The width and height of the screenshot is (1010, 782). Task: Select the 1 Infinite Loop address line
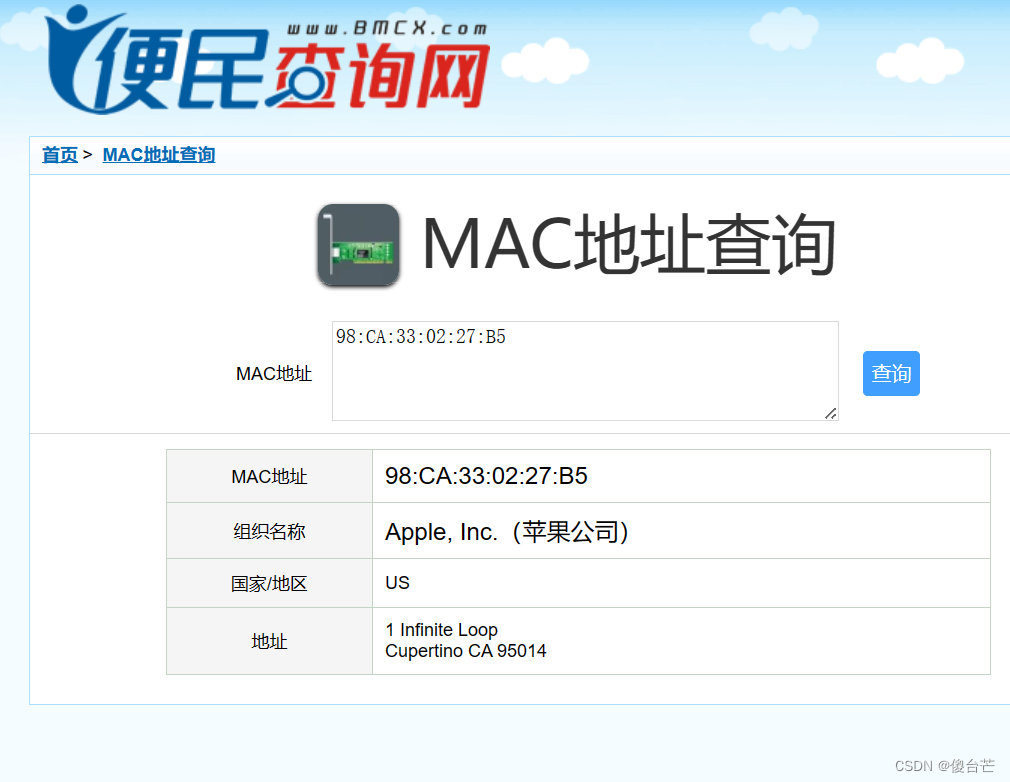click(441, 629)
